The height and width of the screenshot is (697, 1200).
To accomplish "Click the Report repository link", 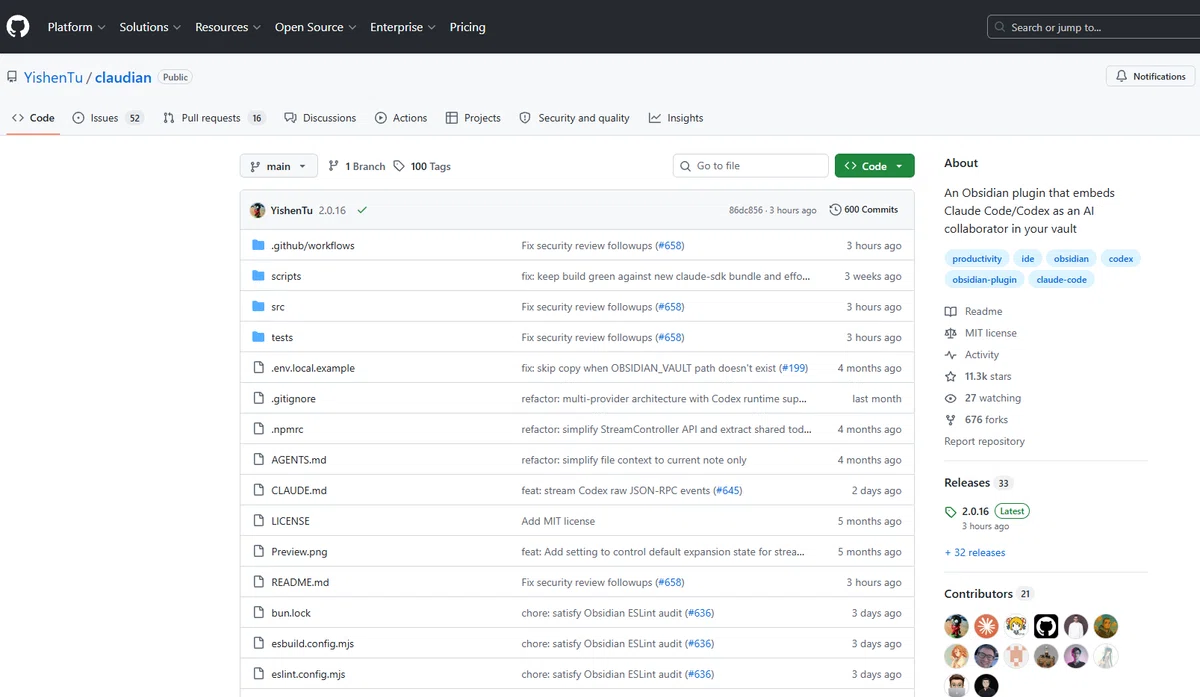I will (984, 441).
